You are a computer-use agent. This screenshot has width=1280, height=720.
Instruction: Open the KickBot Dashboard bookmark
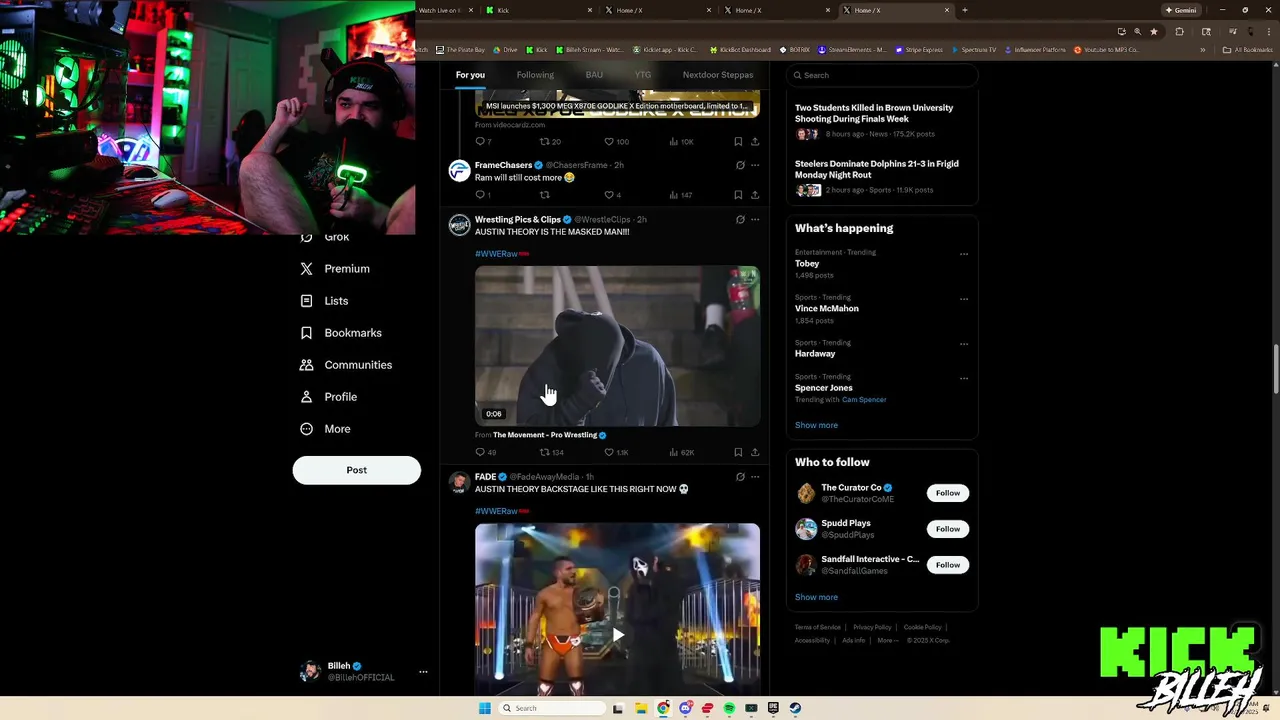pyautogui.click(x=741, y=50)
